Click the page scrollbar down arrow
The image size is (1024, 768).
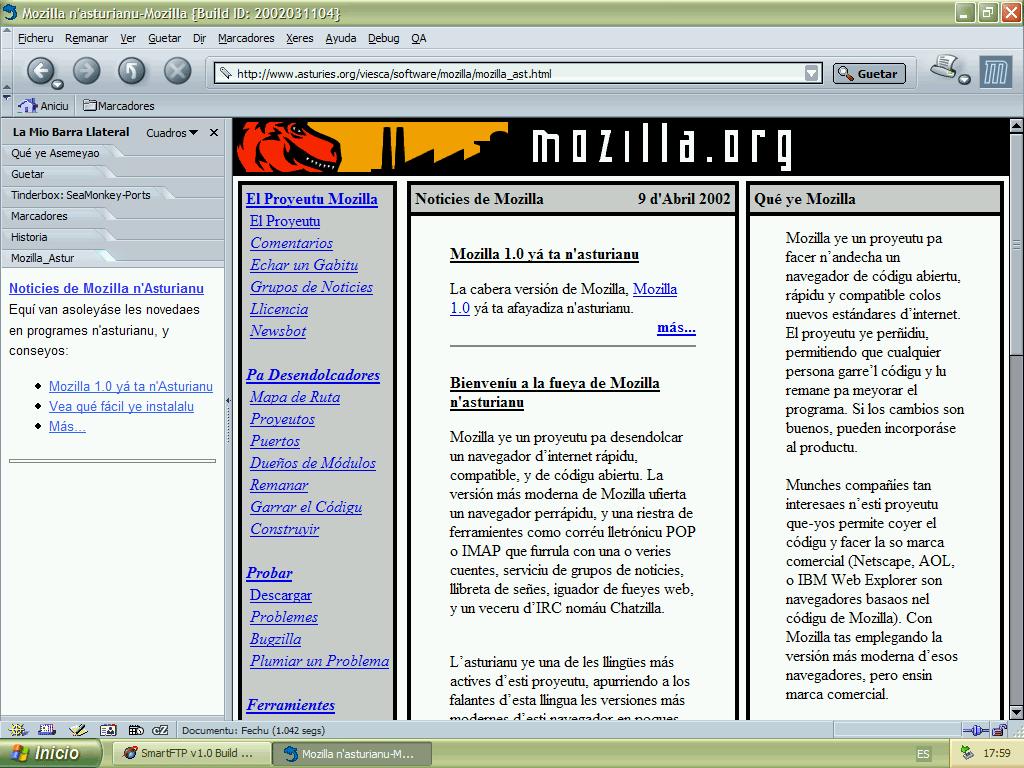[1016, 712]
